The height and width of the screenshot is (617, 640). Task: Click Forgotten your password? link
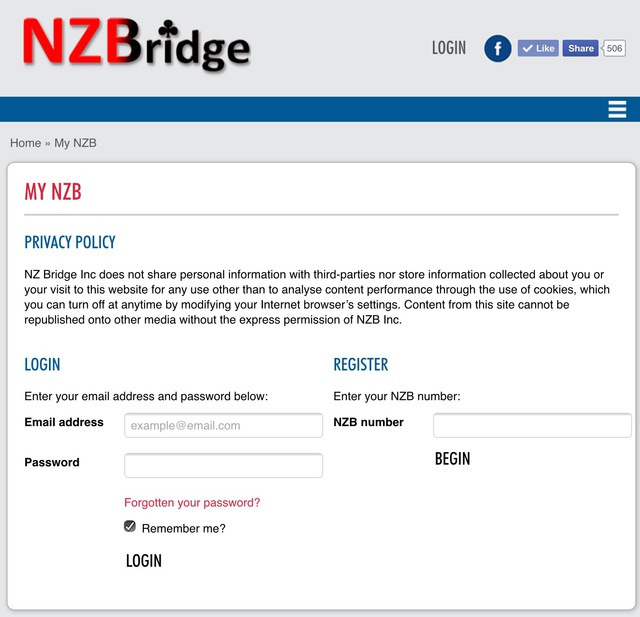pos(192,502)
